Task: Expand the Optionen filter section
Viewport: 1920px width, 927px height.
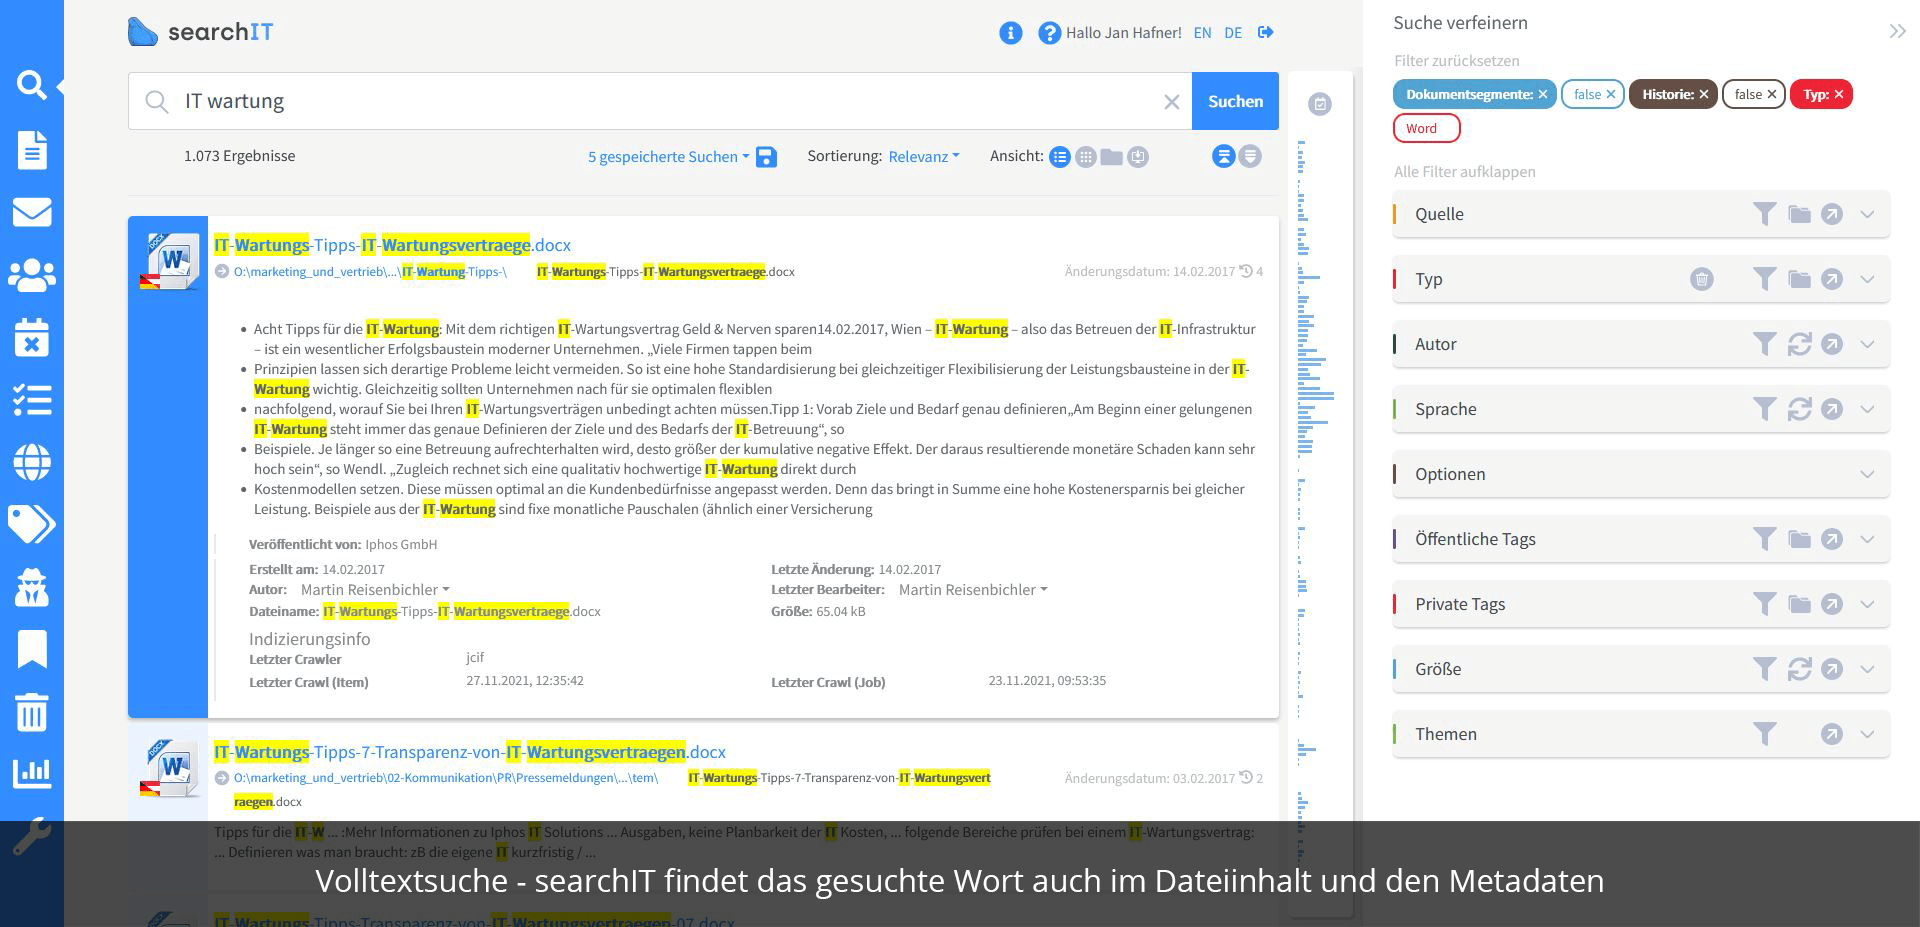Action: pos(1867,474)
